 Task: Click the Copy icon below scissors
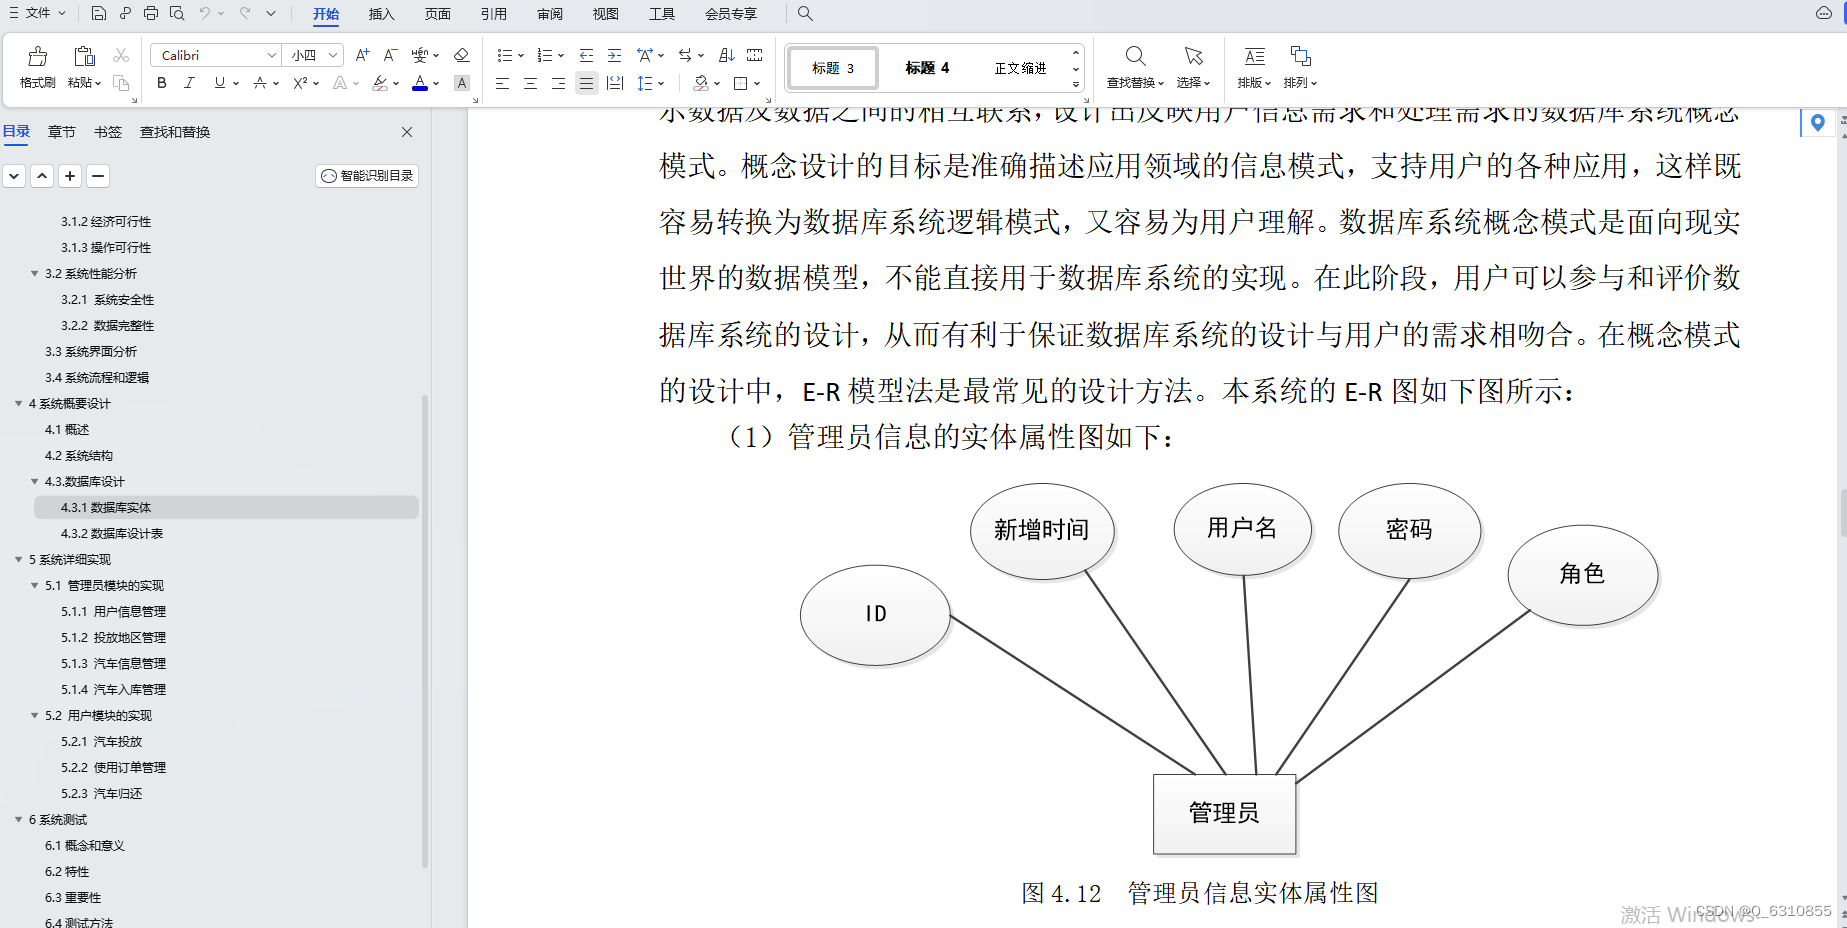[x=121, y=83]
